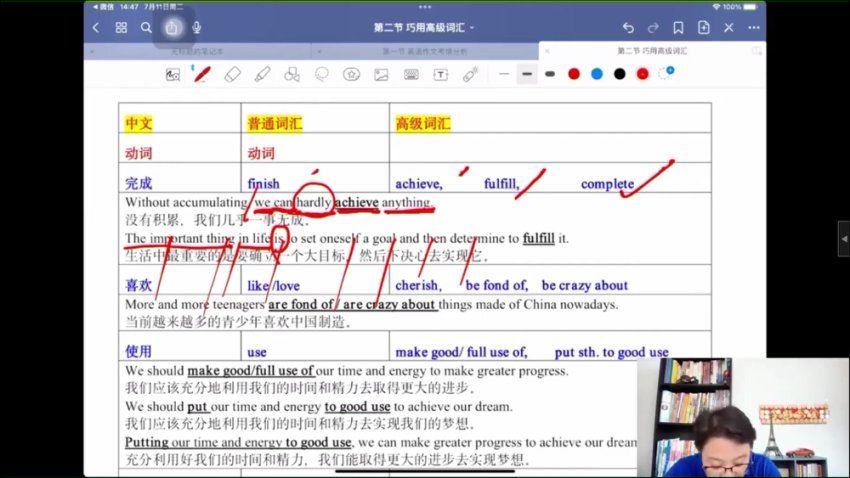This screenshot has height=478, width=850.
Task: Select the Eraser tool
Action: 233,74
